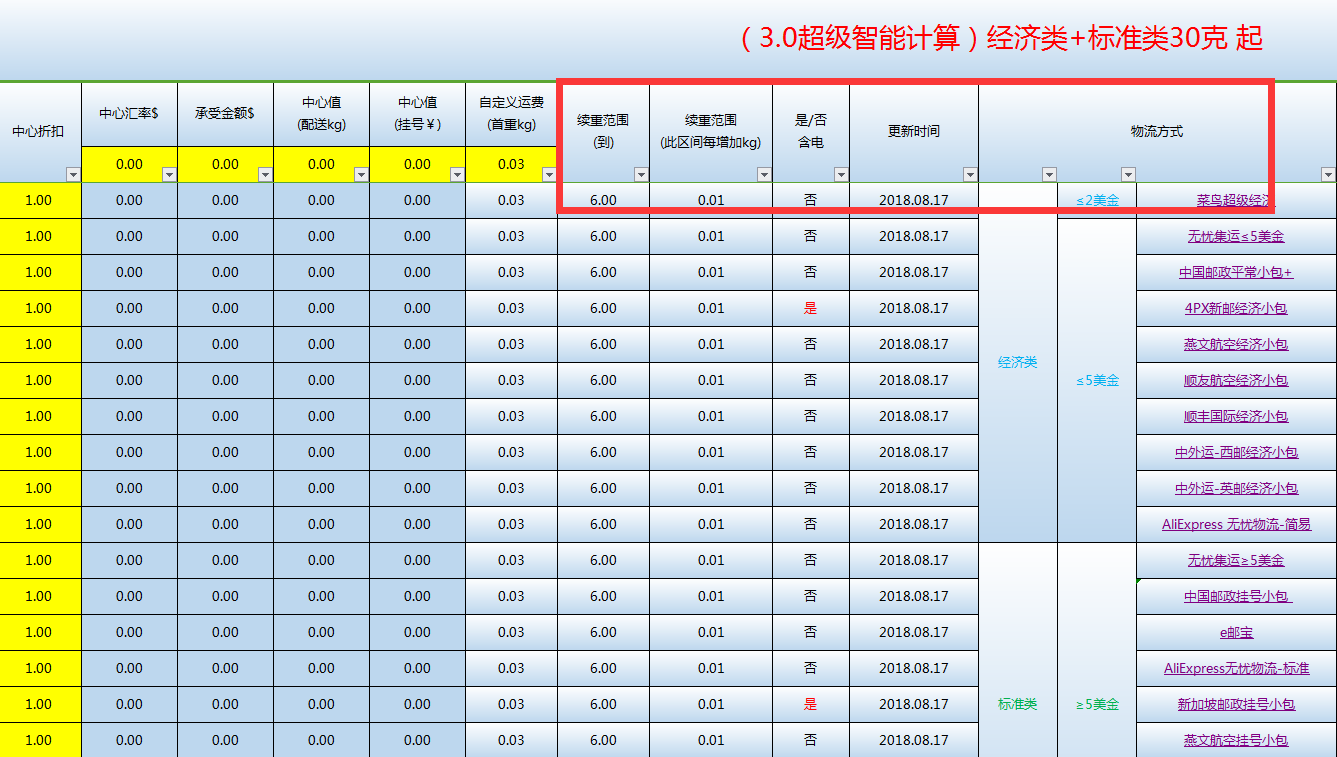Screen dimensions: 1337x757
Task: Select the 中心折扣 header cell
Action: 40,132
